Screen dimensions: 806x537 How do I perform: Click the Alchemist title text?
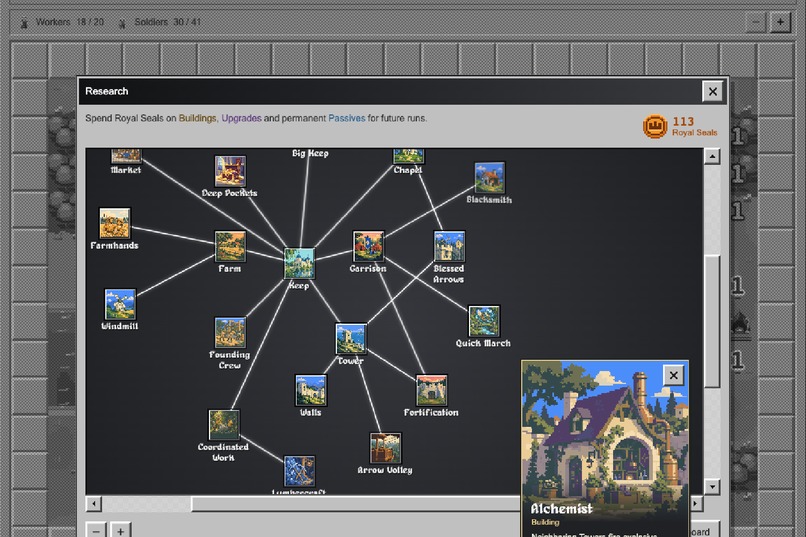click(x=561, y=509)
